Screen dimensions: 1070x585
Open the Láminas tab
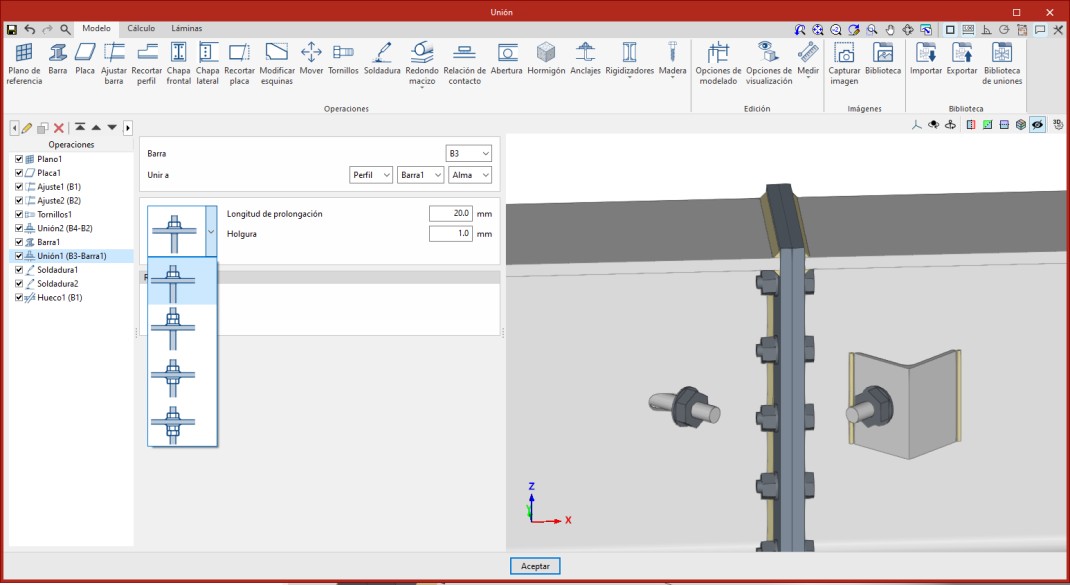pos(186,29)
